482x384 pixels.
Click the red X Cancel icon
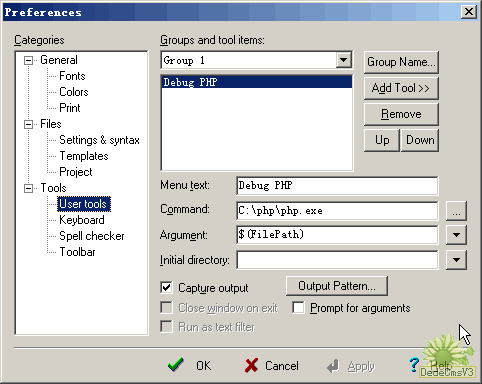coord(252,365)
